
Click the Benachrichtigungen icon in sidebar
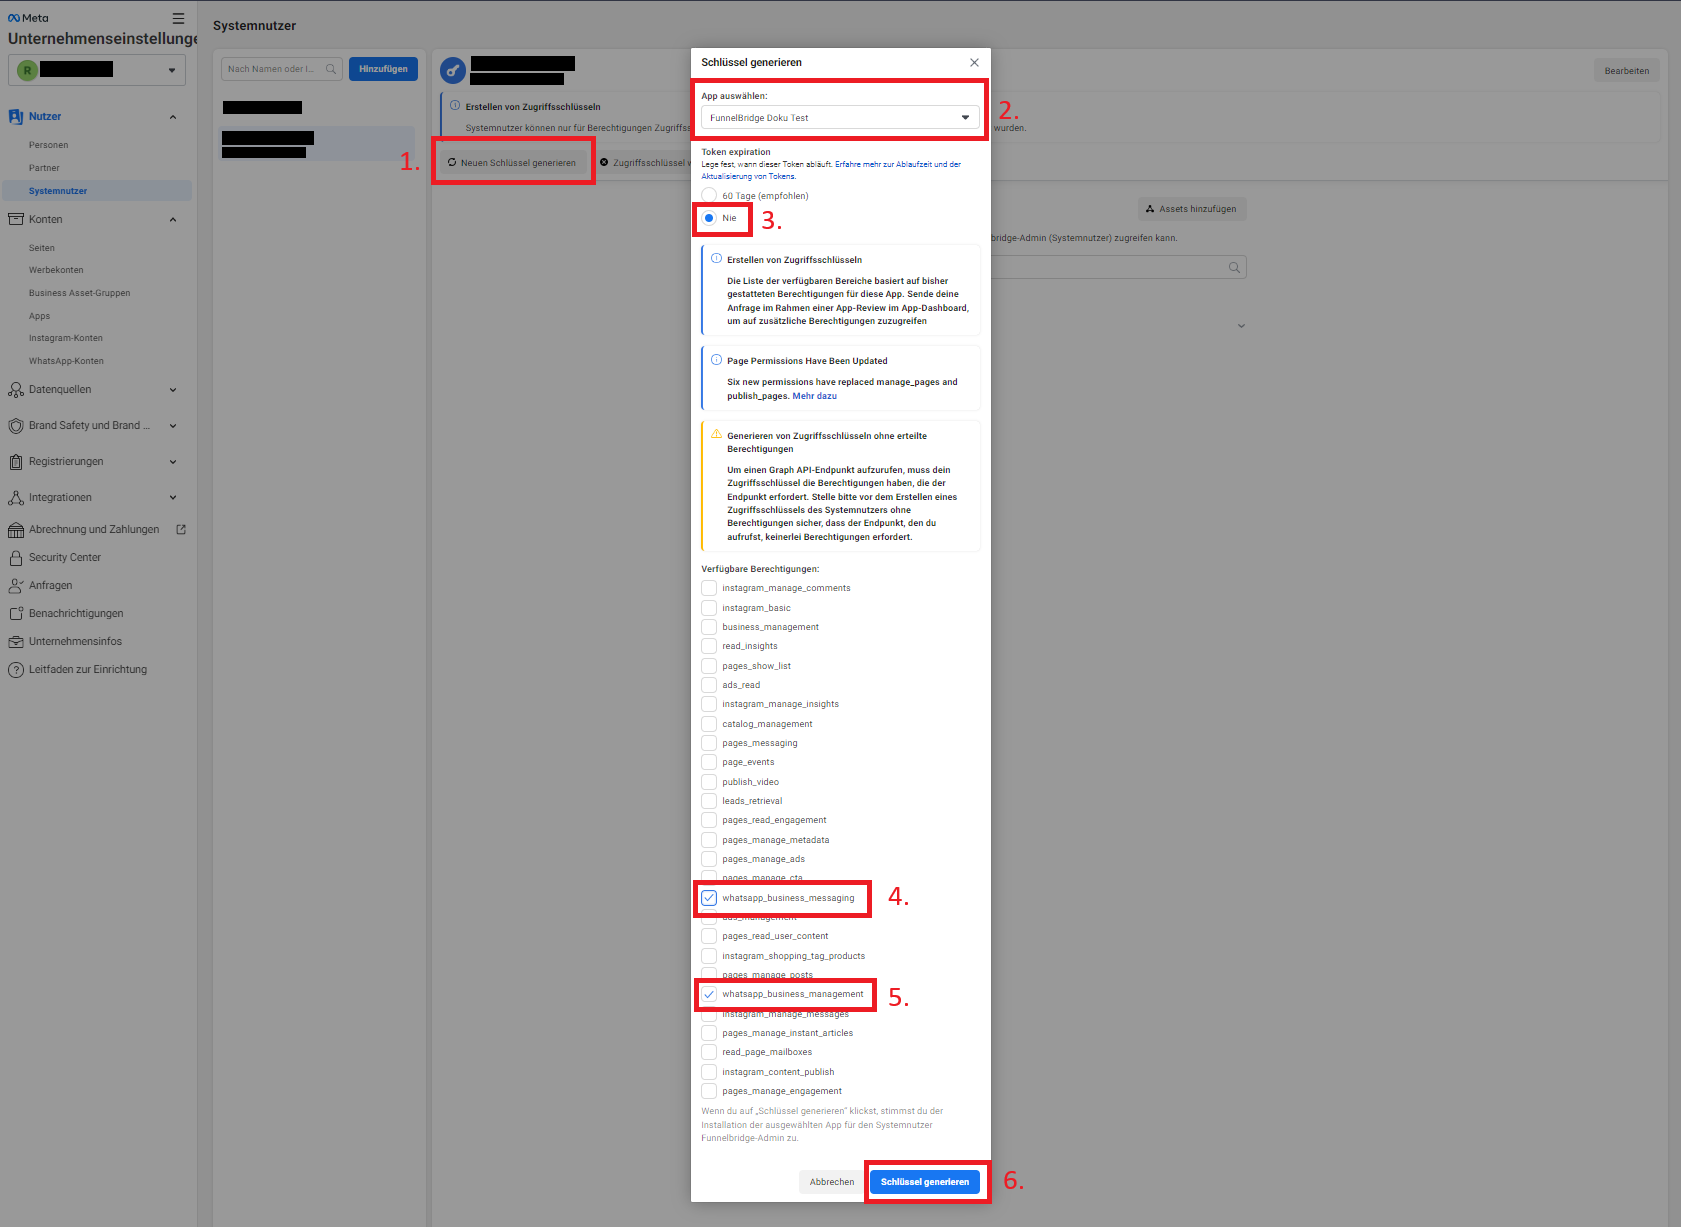(16, 614)
